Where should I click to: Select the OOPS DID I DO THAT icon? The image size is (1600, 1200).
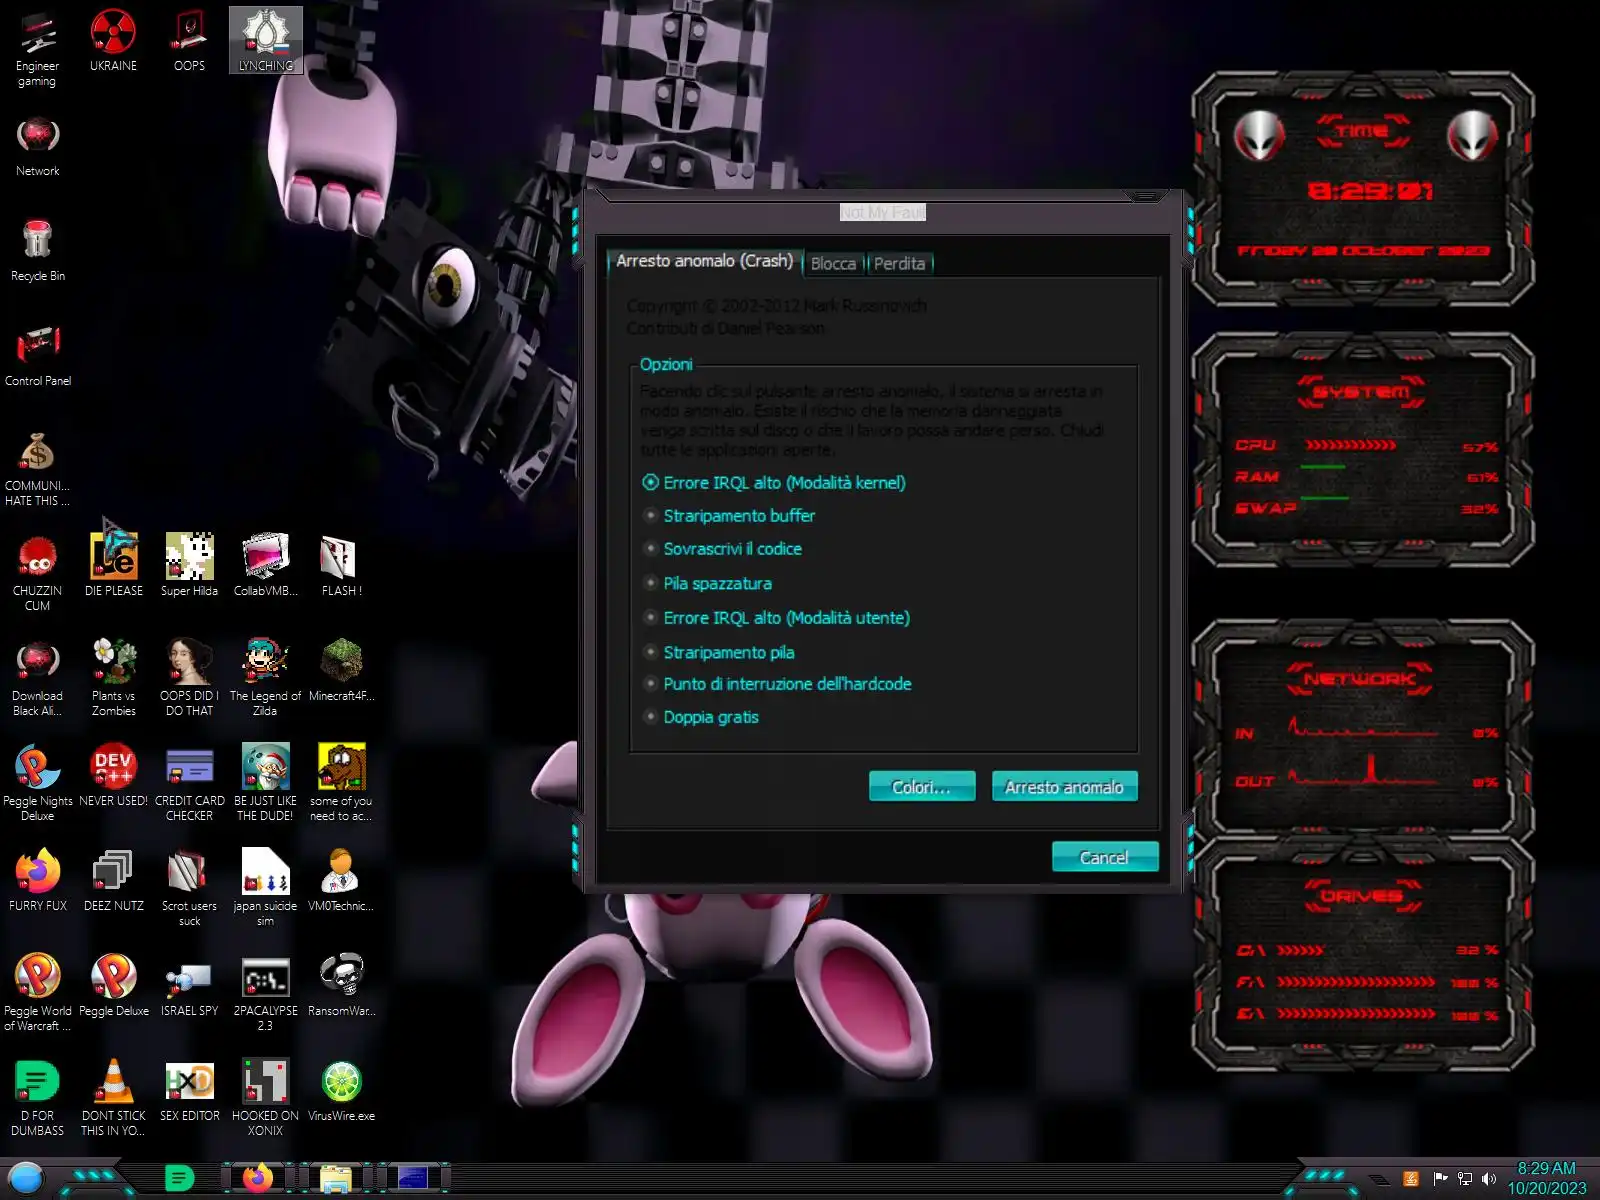pyautogui.click(x=189, y=677)
